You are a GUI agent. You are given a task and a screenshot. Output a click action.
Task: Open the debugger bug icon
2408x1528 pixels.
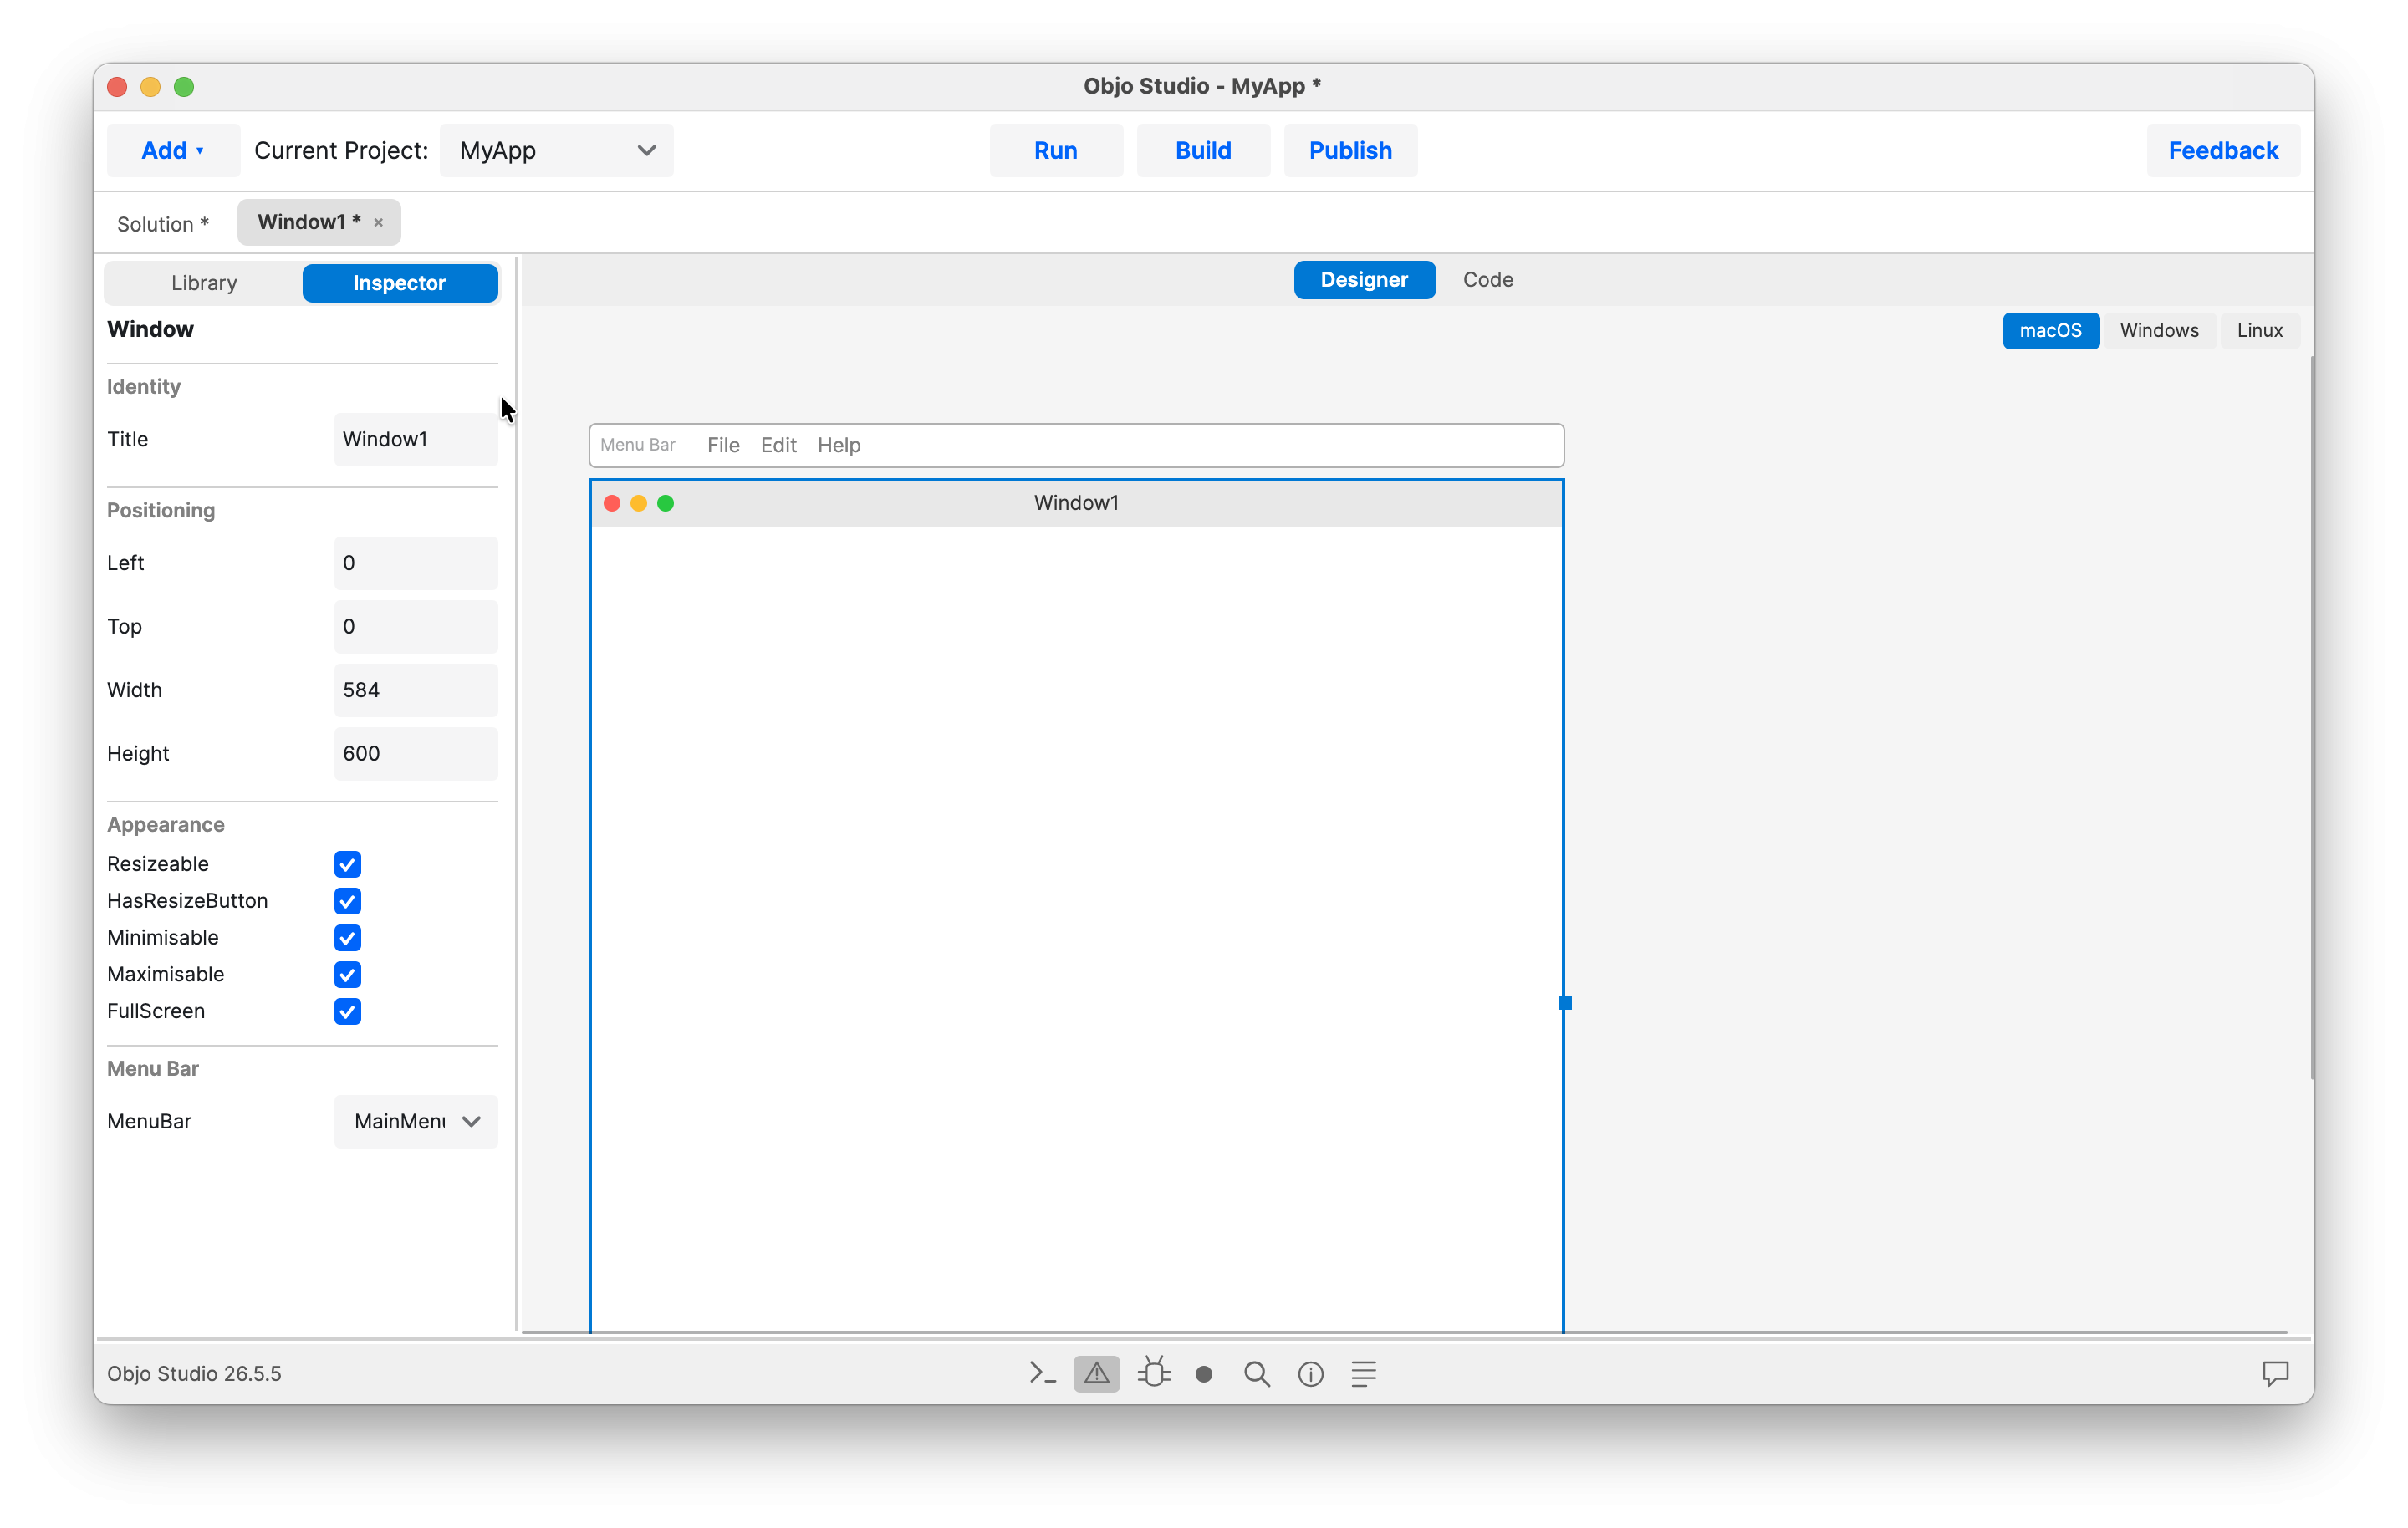(1154, 1372)
